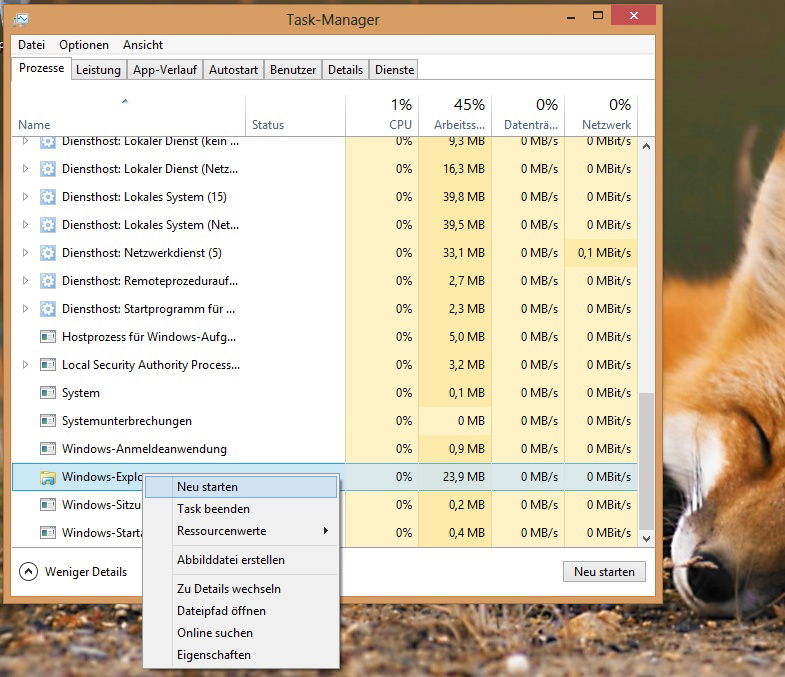Expand Diensthost: Lokales System (15) group

(x=25, y=197)
